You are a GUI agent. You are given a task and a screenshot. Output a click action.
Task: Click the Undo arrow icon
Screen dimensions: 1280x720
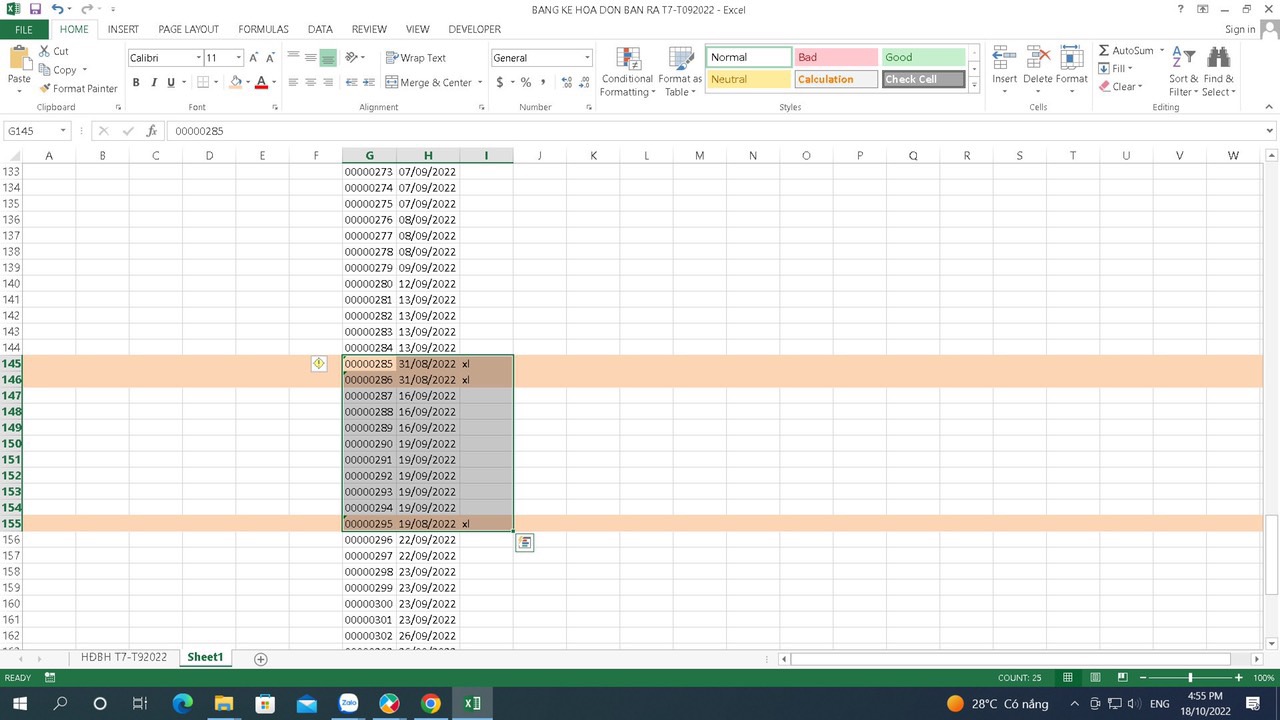pos(57,9)
